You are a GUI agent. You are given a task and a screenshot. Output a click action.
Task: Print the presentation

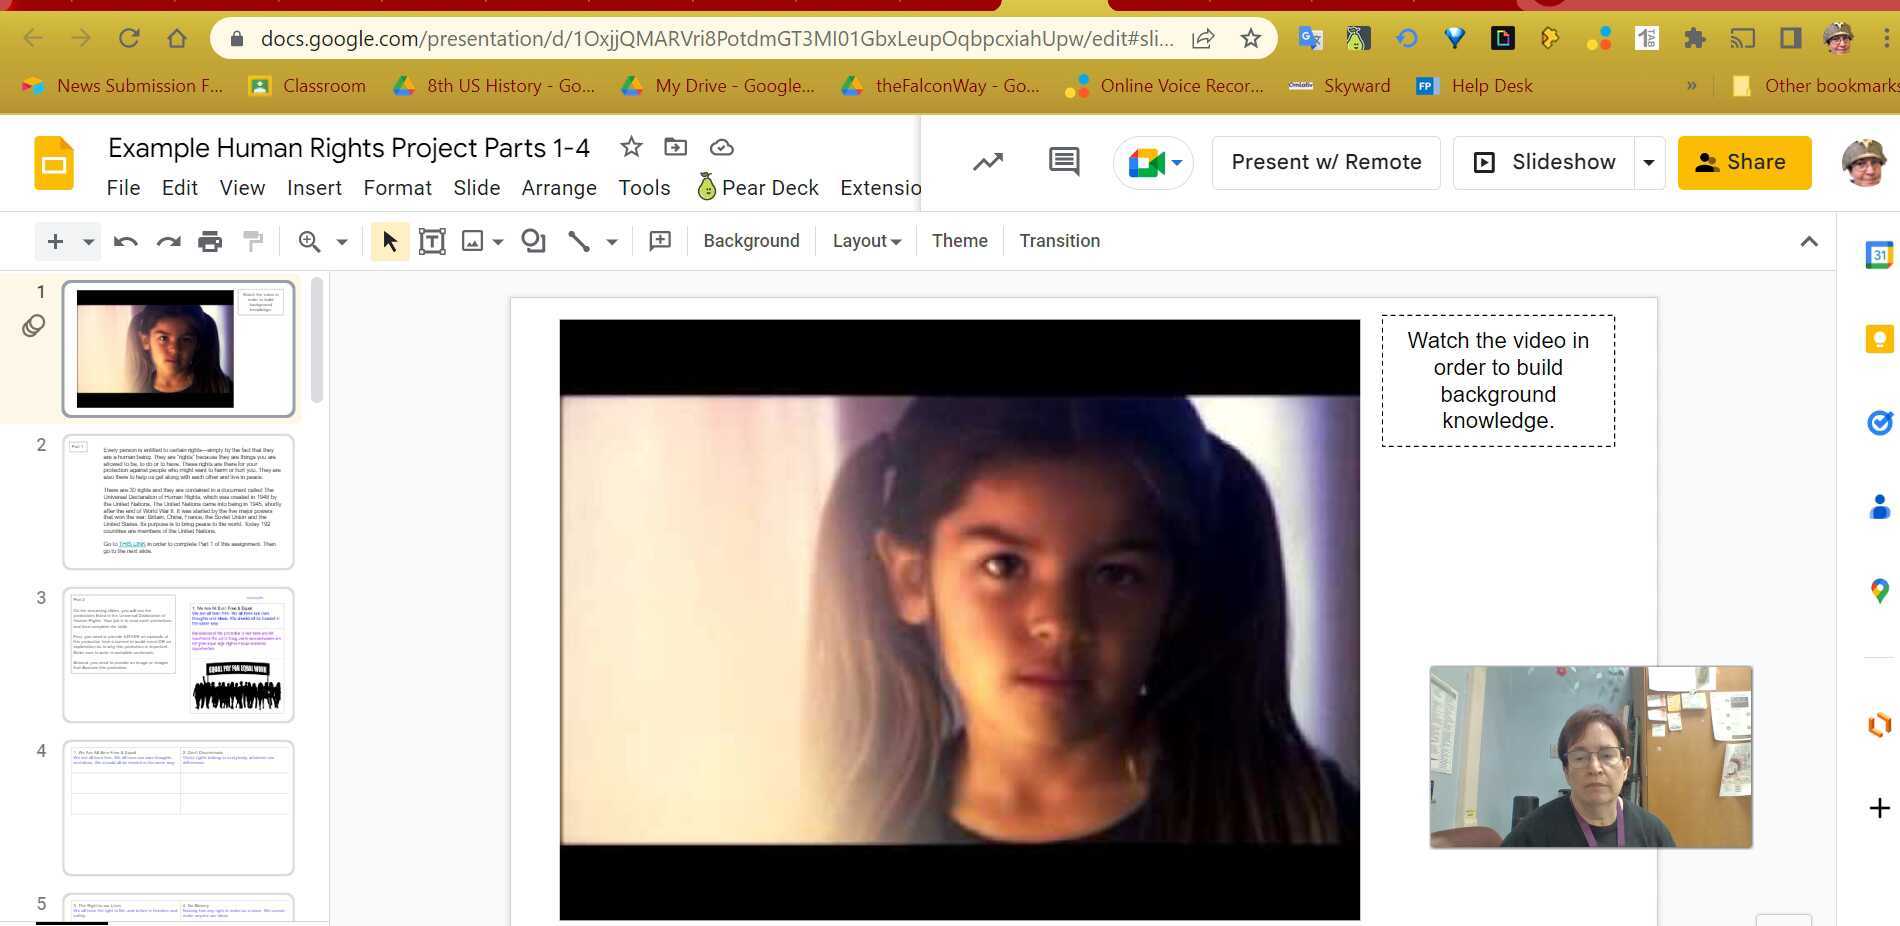coord(210,240)
